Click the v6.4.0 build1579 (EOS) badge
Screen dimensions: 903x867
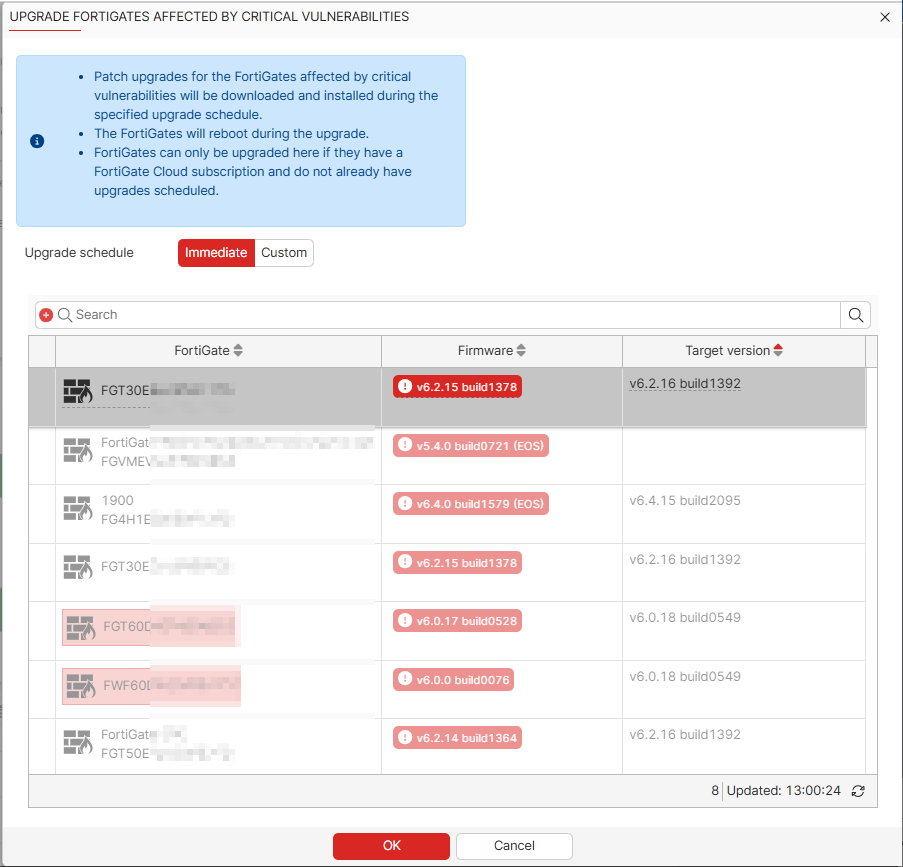point(471,503)
